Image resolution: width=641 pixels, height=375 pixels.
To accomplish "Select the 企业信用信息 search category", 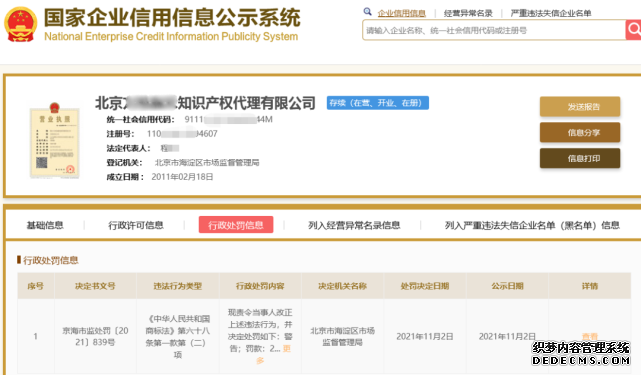I will pyautogui.click(x=401, y=13).
